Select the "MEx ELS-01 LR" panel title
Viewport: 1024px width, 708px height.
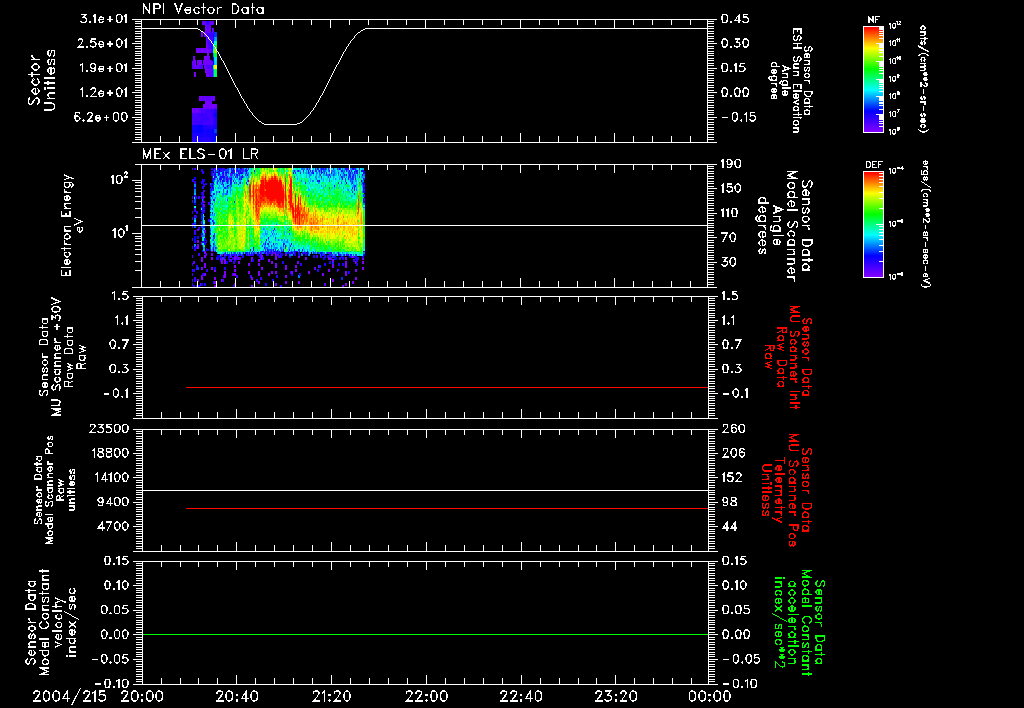tap(200, 154)
